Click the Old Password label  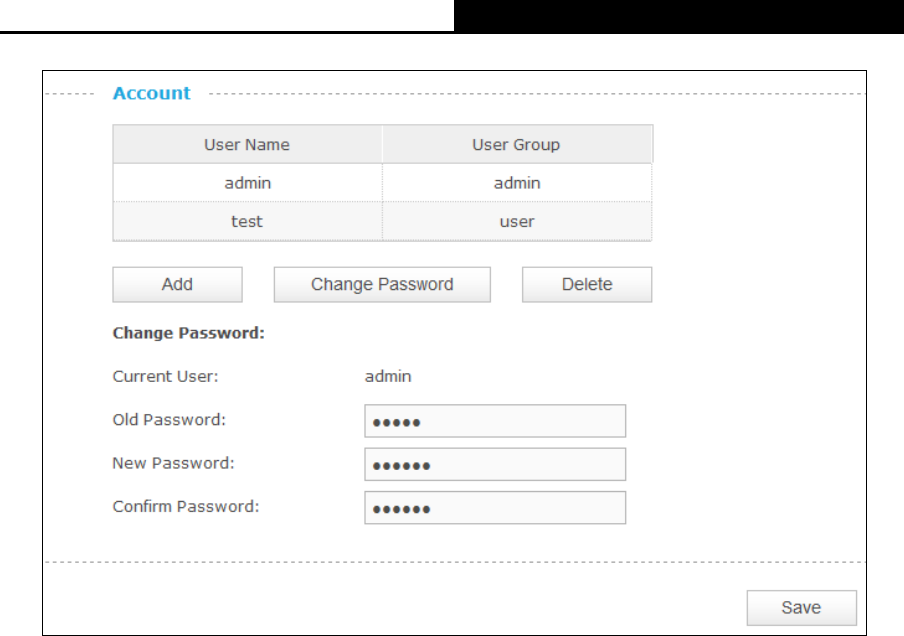tap(169, 420)
